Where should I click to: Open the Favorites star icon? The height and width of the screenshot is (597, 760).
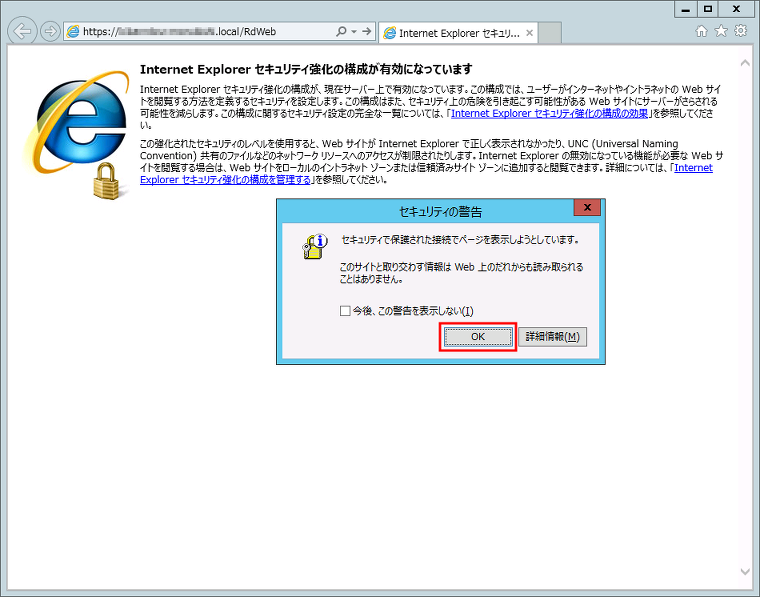click(721, 31)
